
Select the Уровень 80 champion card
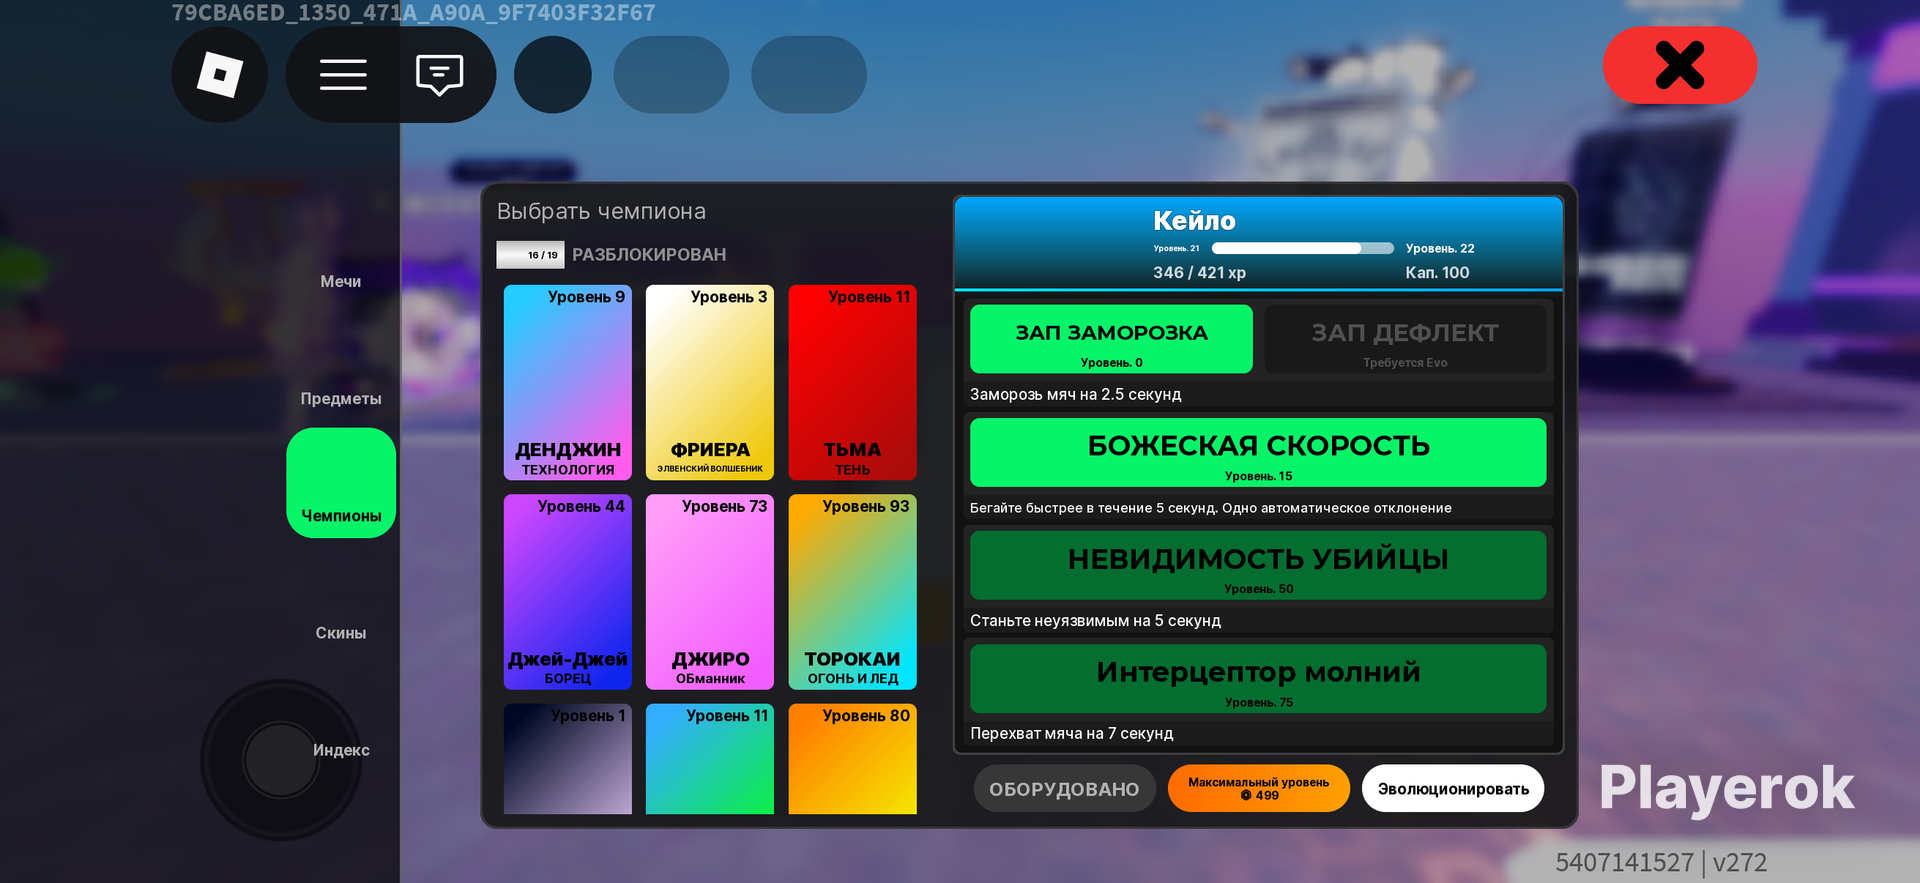pyautogui.click(x=853, y=759)
